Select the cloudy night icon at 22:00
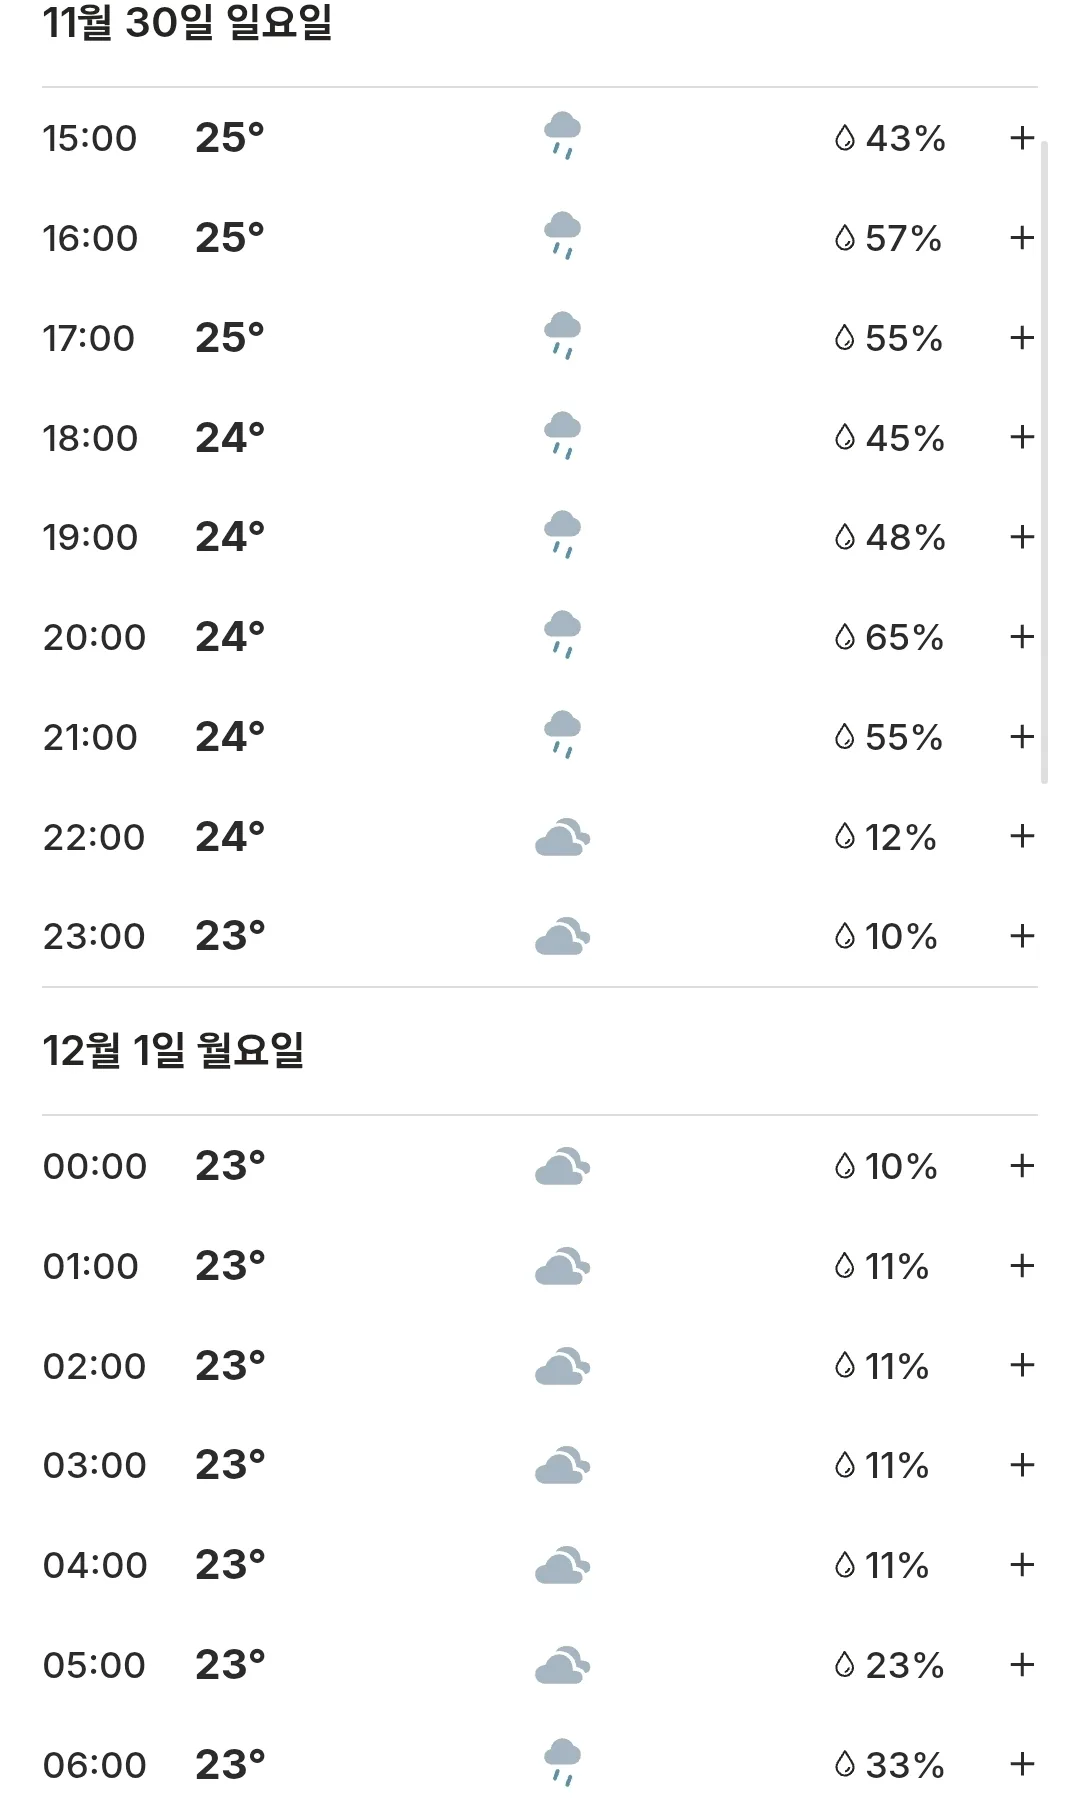The height and width of the screenshot is (1800, 1079). pyautogui.click(x=562, y=837)
